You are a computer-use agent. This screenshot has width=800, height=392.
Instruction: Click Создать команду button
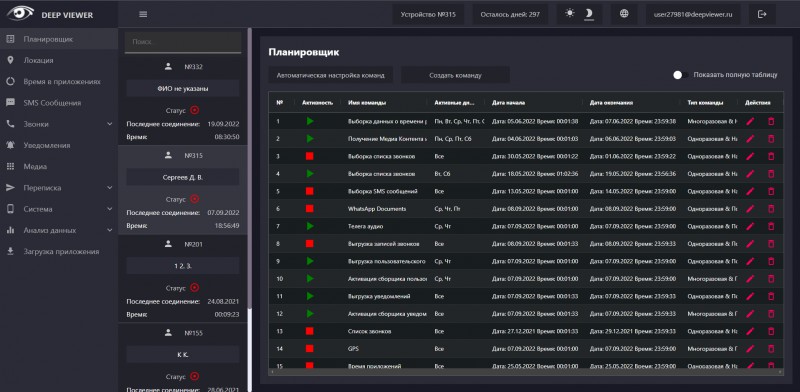tap(455, 75)
